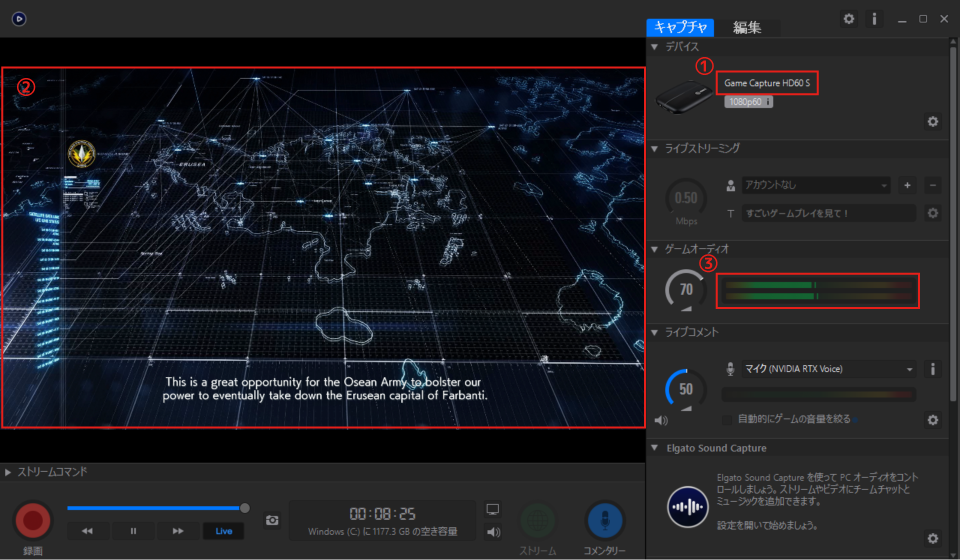Toggle the コメンタリー microphone button

(604, 521)
